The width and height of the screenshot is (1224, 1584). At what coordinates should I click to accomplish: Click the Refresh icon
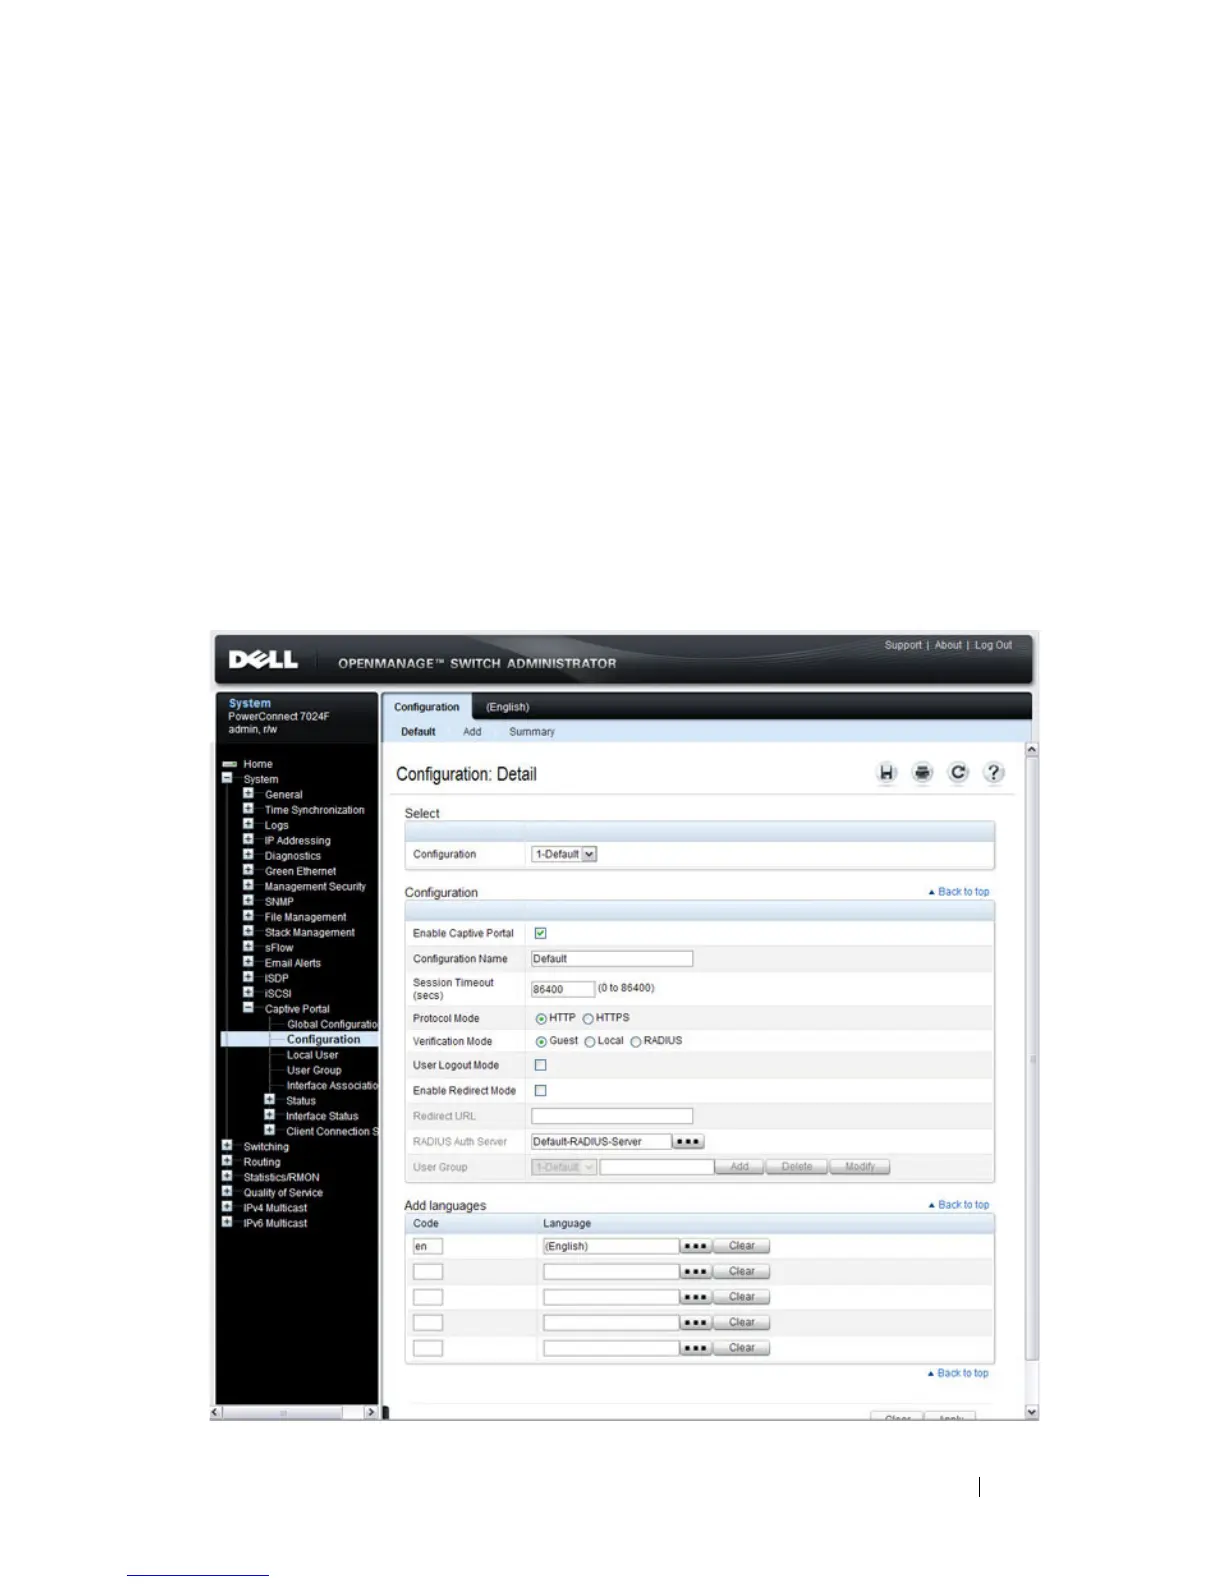[x=958, y=773]
